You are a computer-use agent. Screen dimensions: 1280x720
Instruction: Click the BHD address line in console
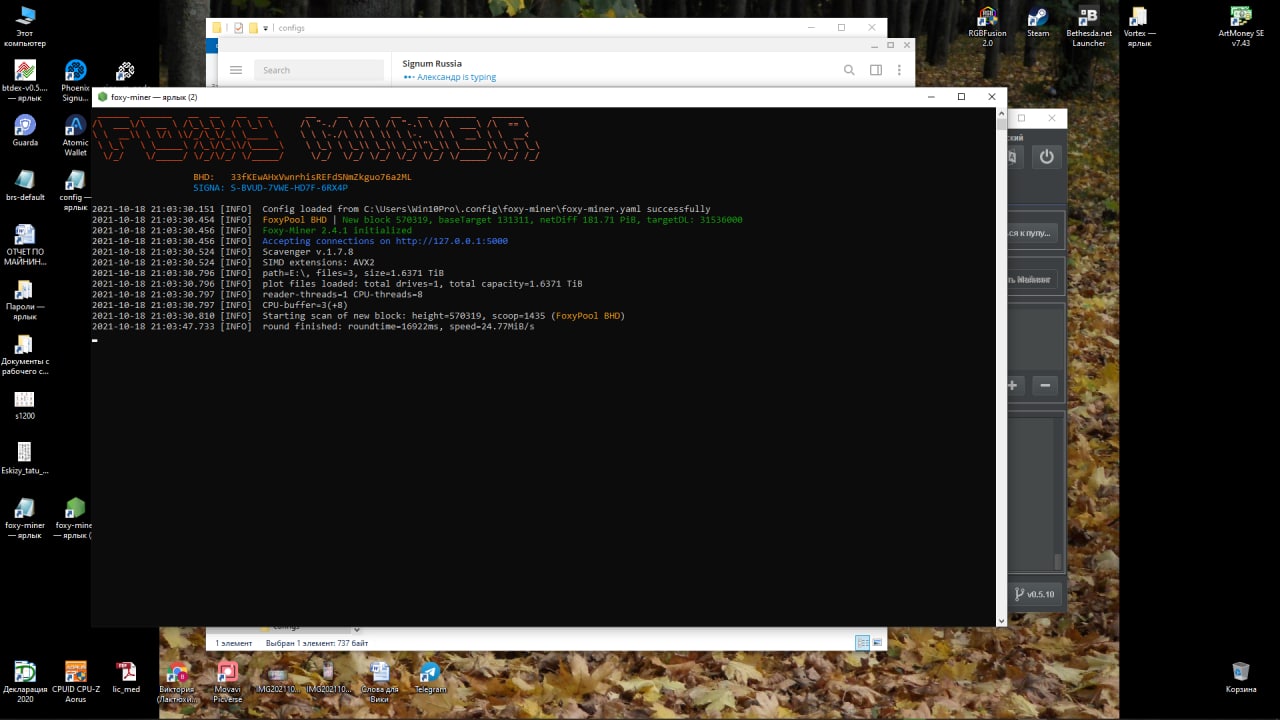click(303, 177)
